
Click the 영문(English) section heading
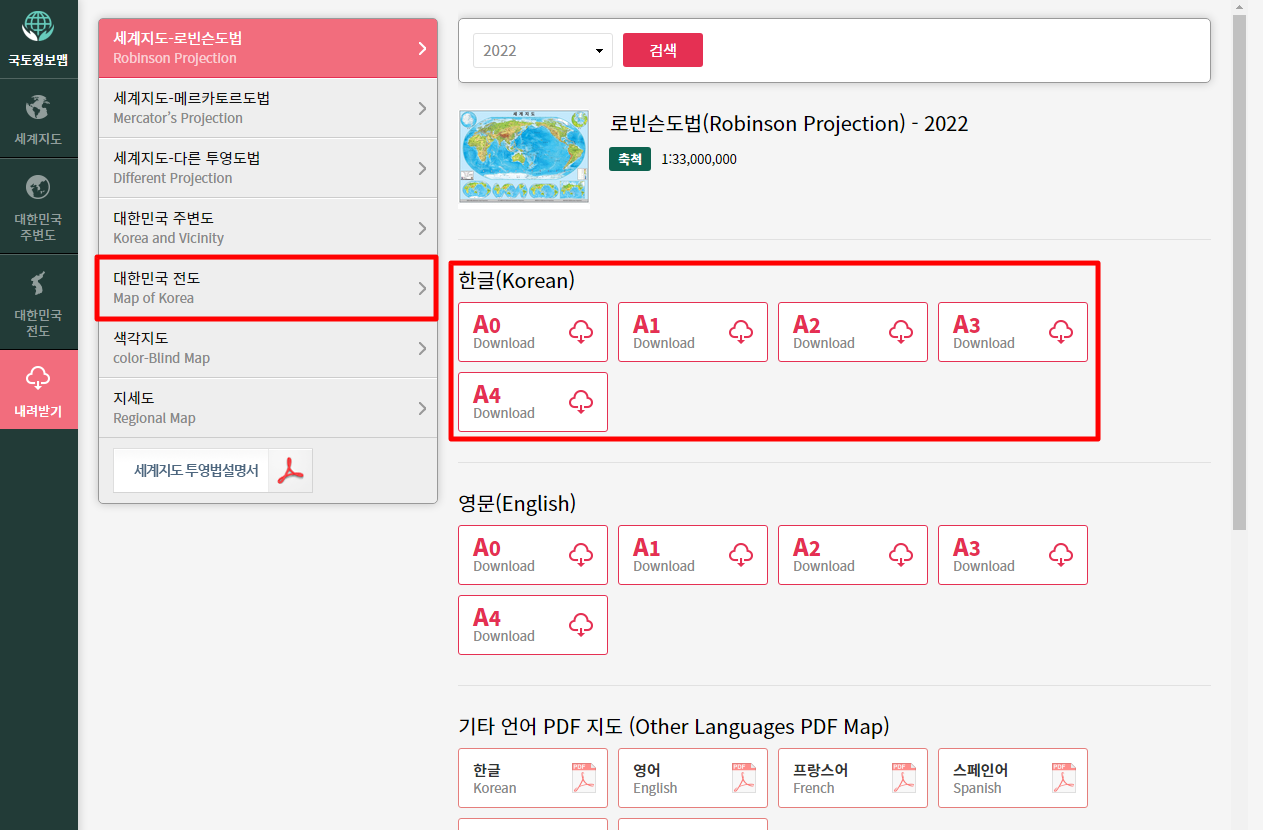tap(517, 504)
